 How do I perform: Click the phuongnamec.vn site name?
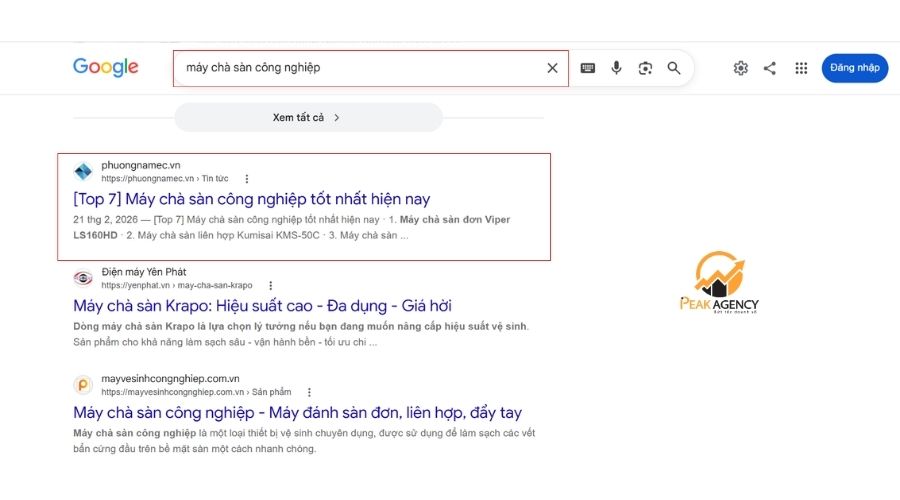(141, 165)
